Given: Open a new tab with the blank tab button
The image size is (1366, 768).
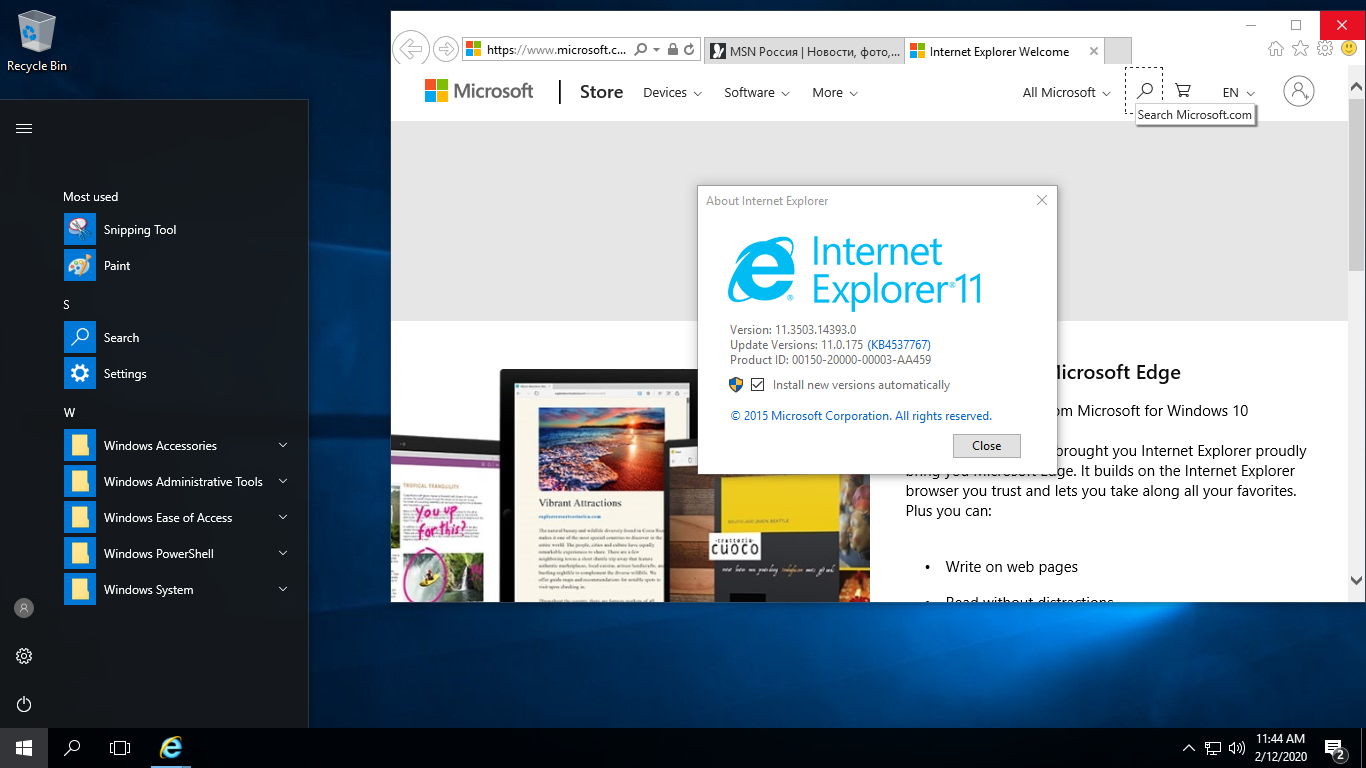Looking at the screenshot, I should [1119, 51].
